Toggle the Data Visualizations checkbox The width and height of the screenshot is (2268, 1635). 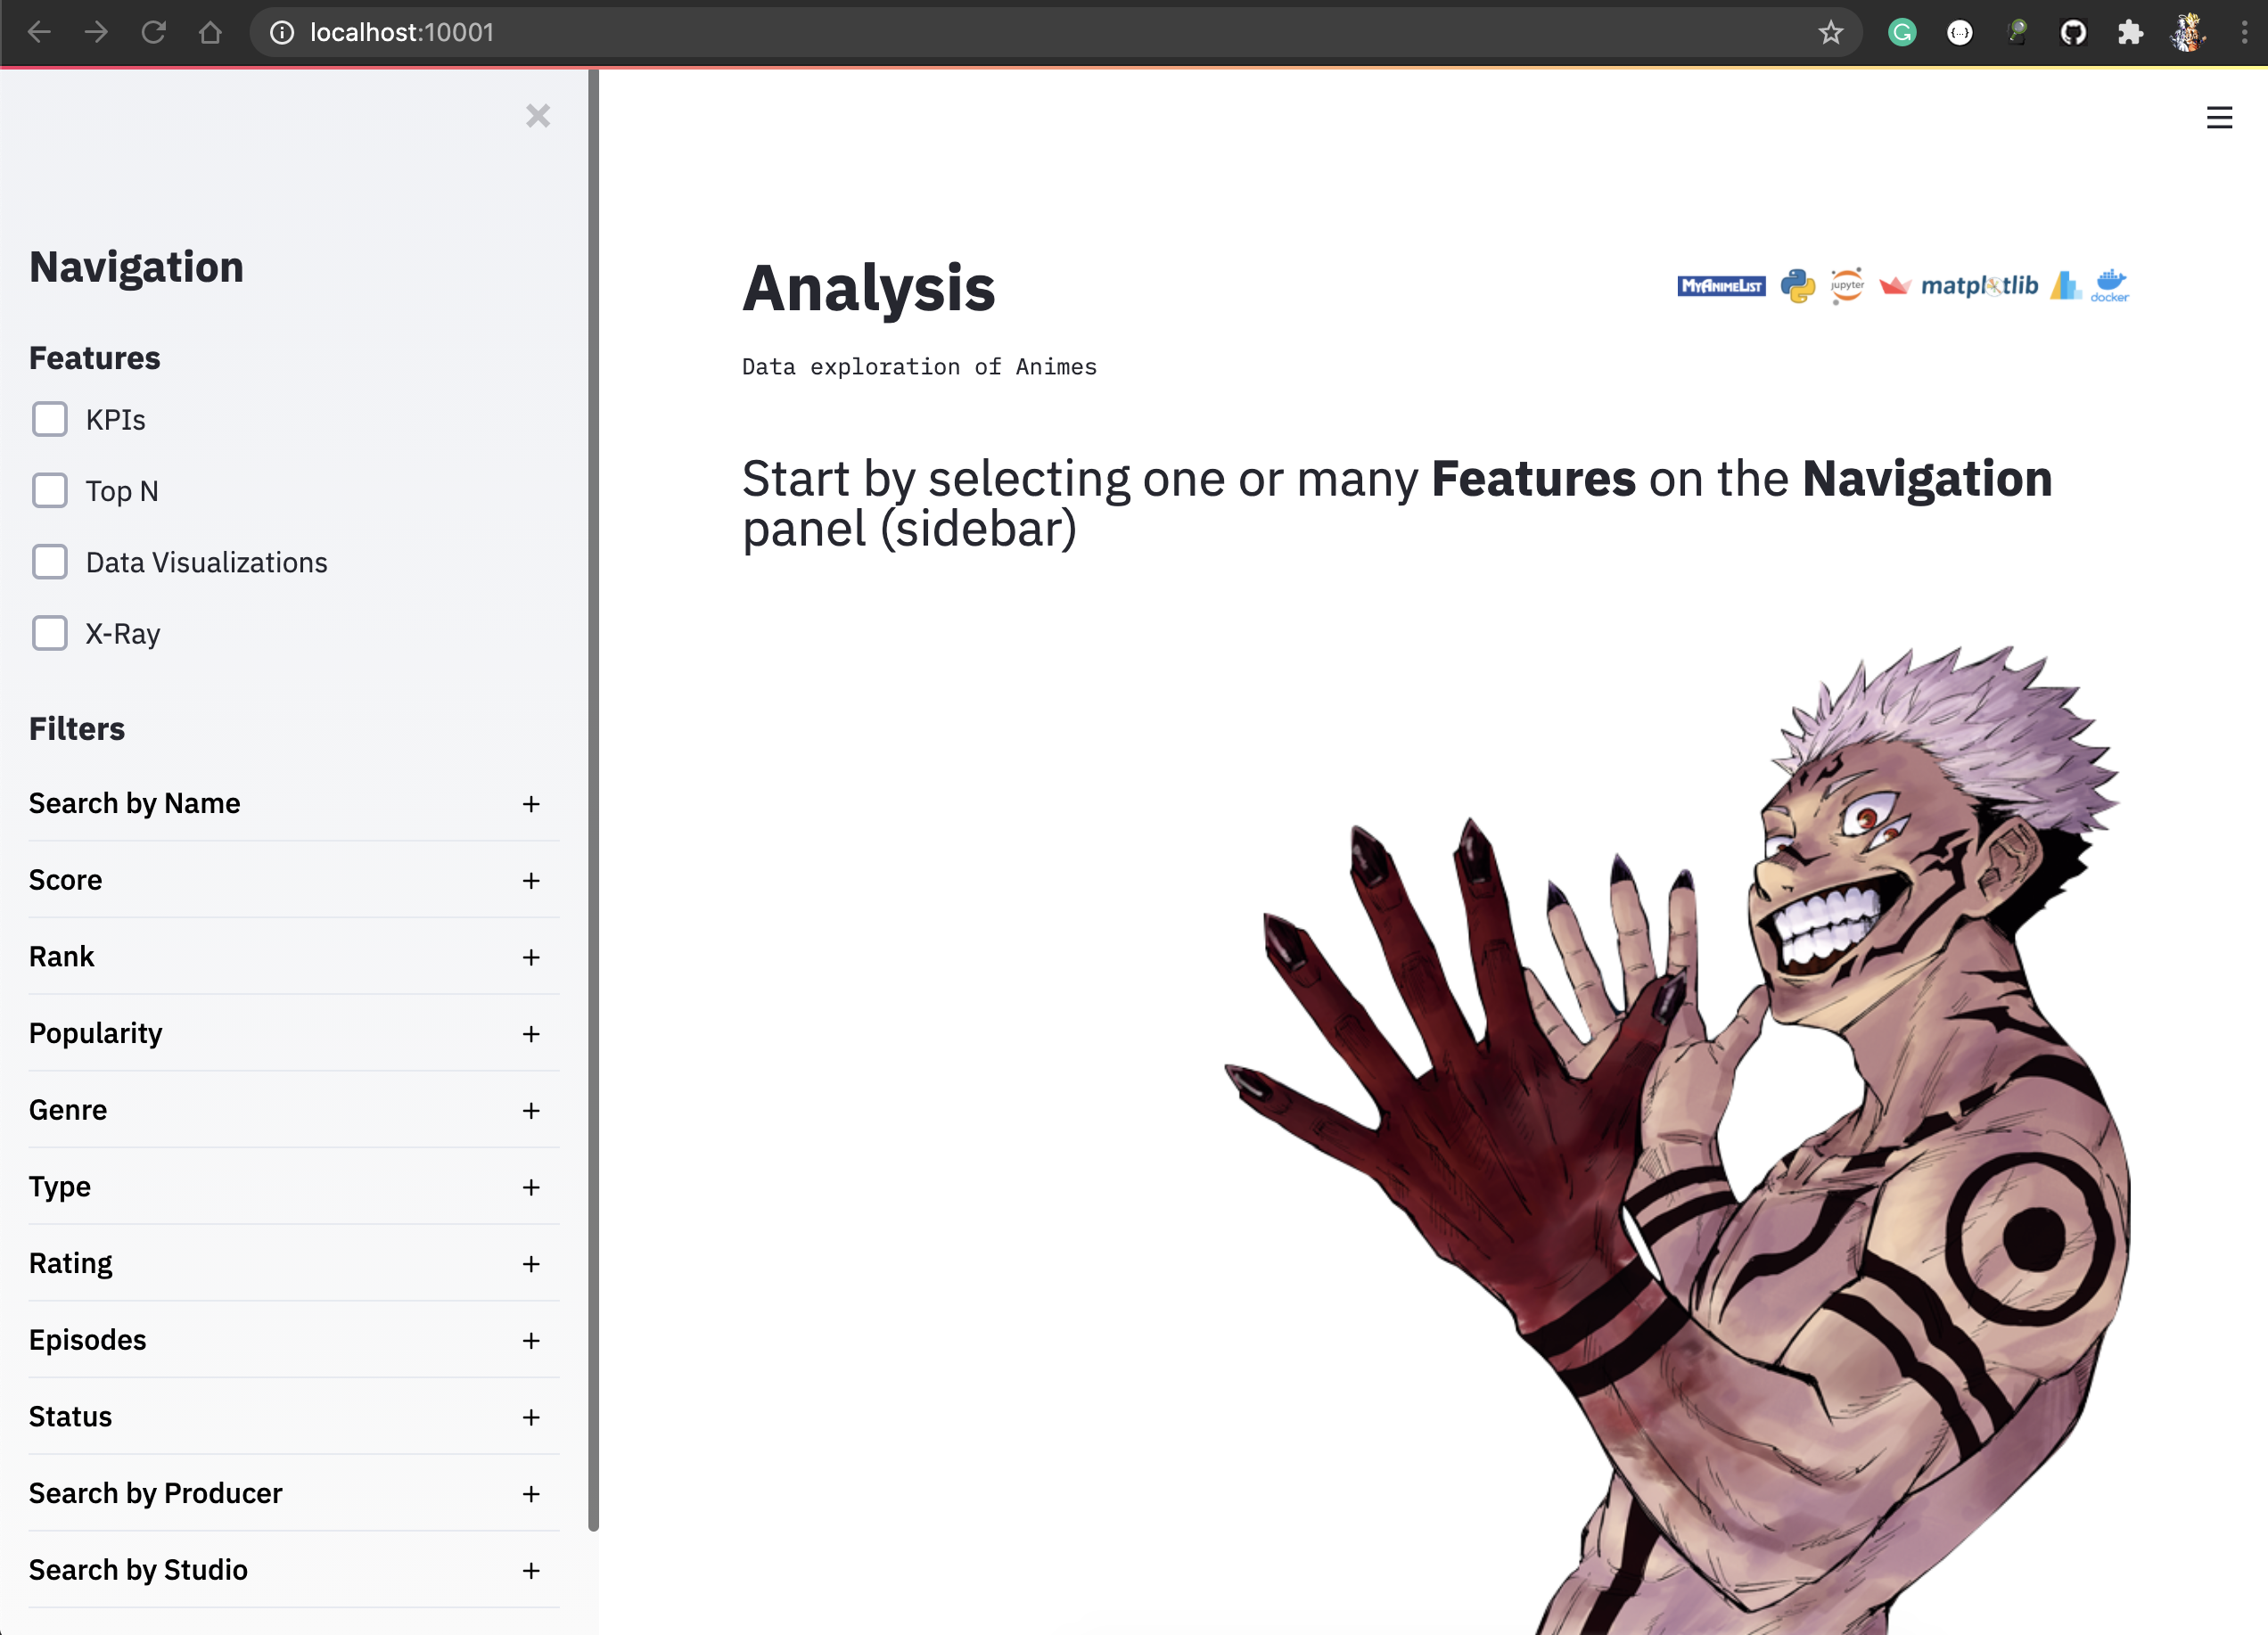(x=50, y=562)
